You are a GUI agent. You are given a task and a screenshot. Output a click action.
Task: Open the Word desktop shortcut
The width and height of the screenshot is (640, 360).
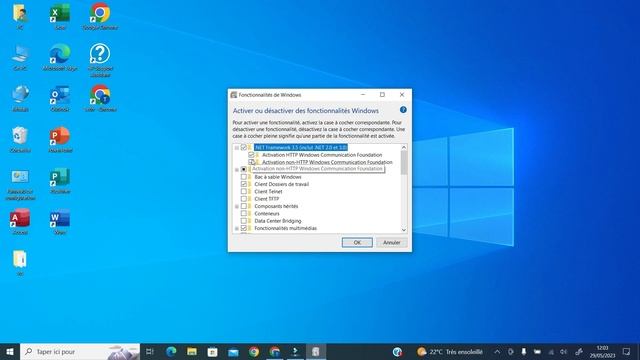point(60,222)
